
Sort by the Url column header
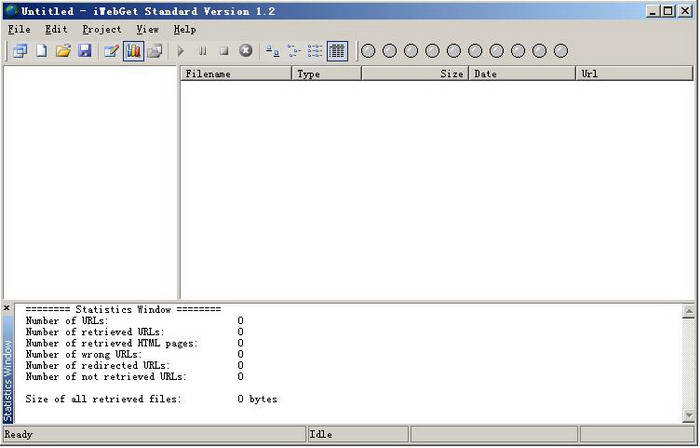(x=634, y=74)
